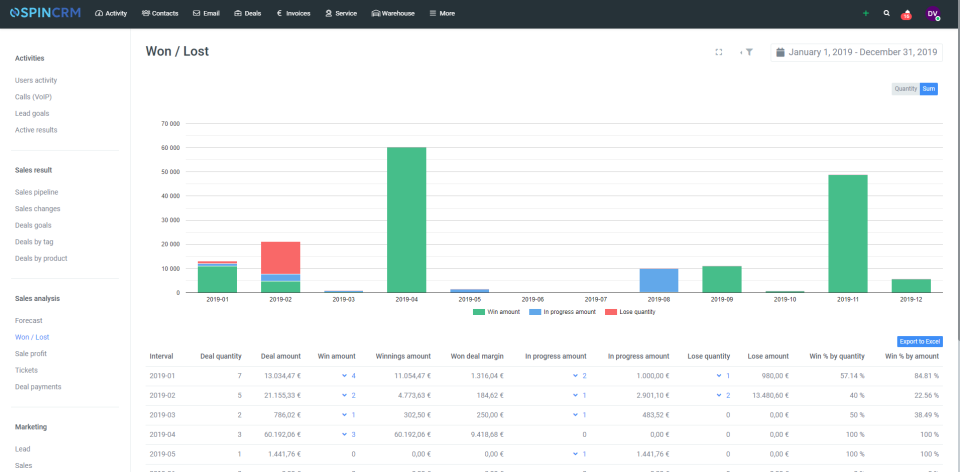Expand 2019-05 in progress chevron
The width and height of the screenshot is (960, 472).
576,454
